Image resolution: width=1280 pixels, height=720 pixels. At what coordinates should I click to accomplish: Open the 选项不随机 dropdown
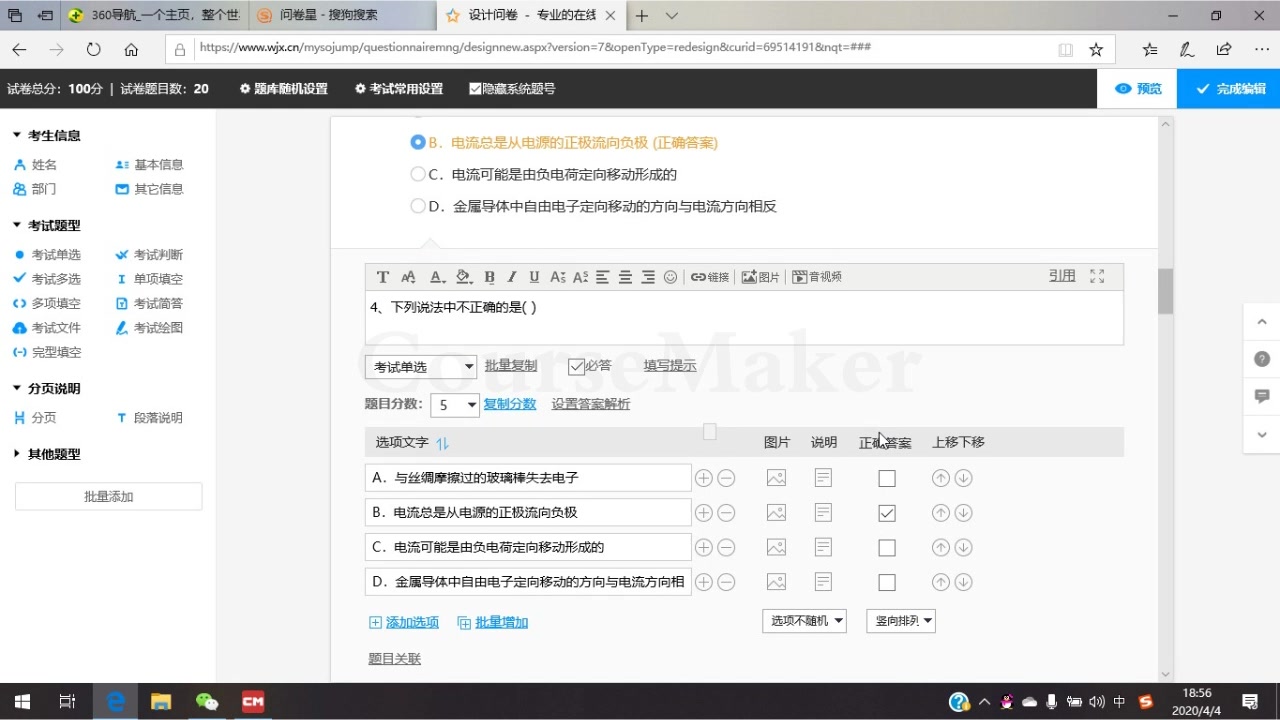click(x=804, y=621)
